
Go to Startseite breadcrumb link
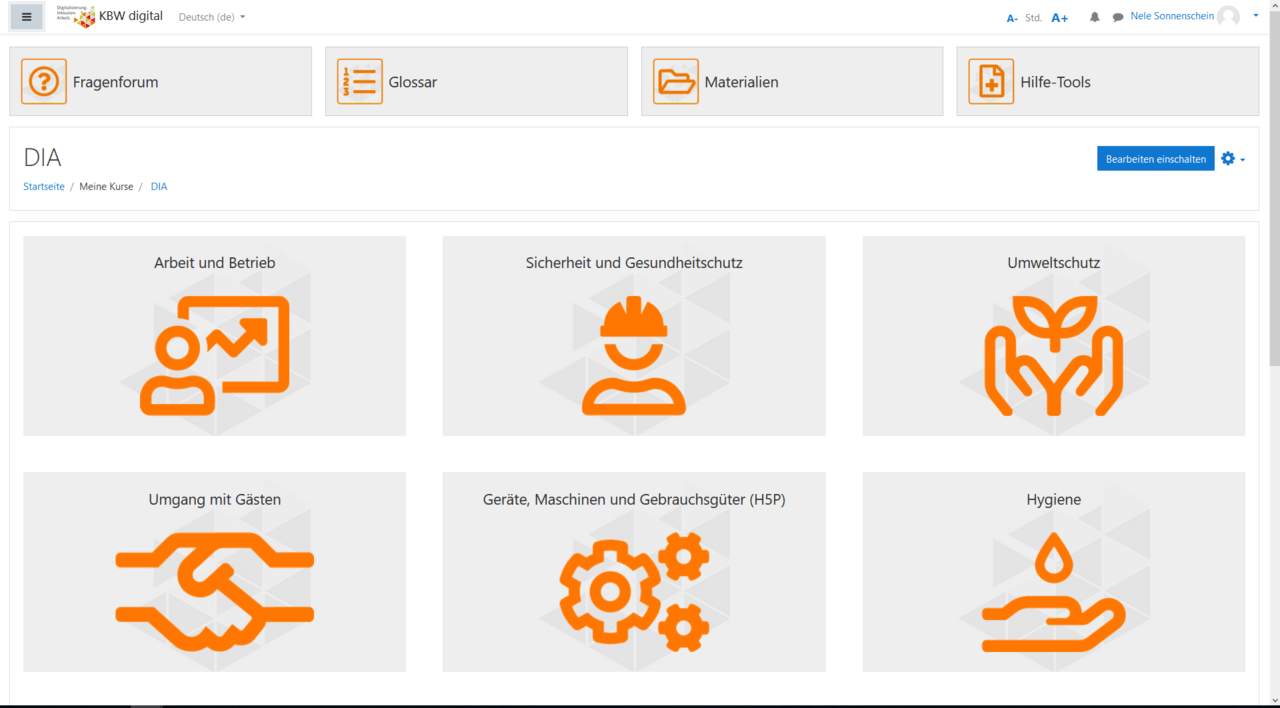click(44, 187)
